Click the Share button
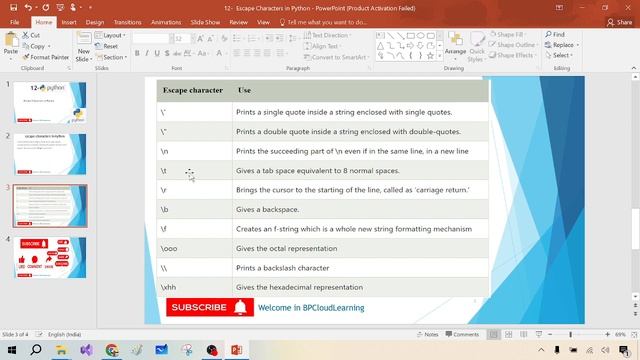 coord(619,22)
